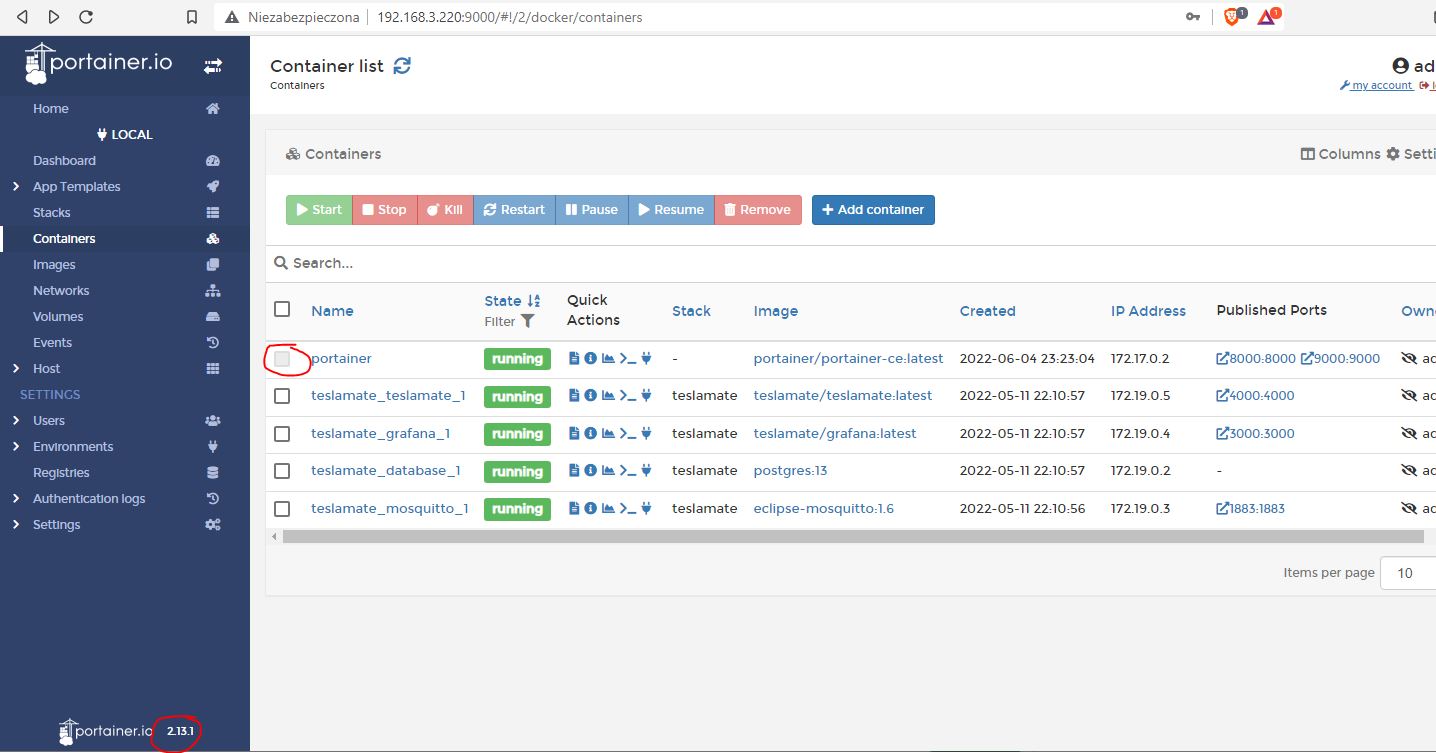Click the Add container button
The width and height of the screenshot is (1436, 753).
[873, 209]
